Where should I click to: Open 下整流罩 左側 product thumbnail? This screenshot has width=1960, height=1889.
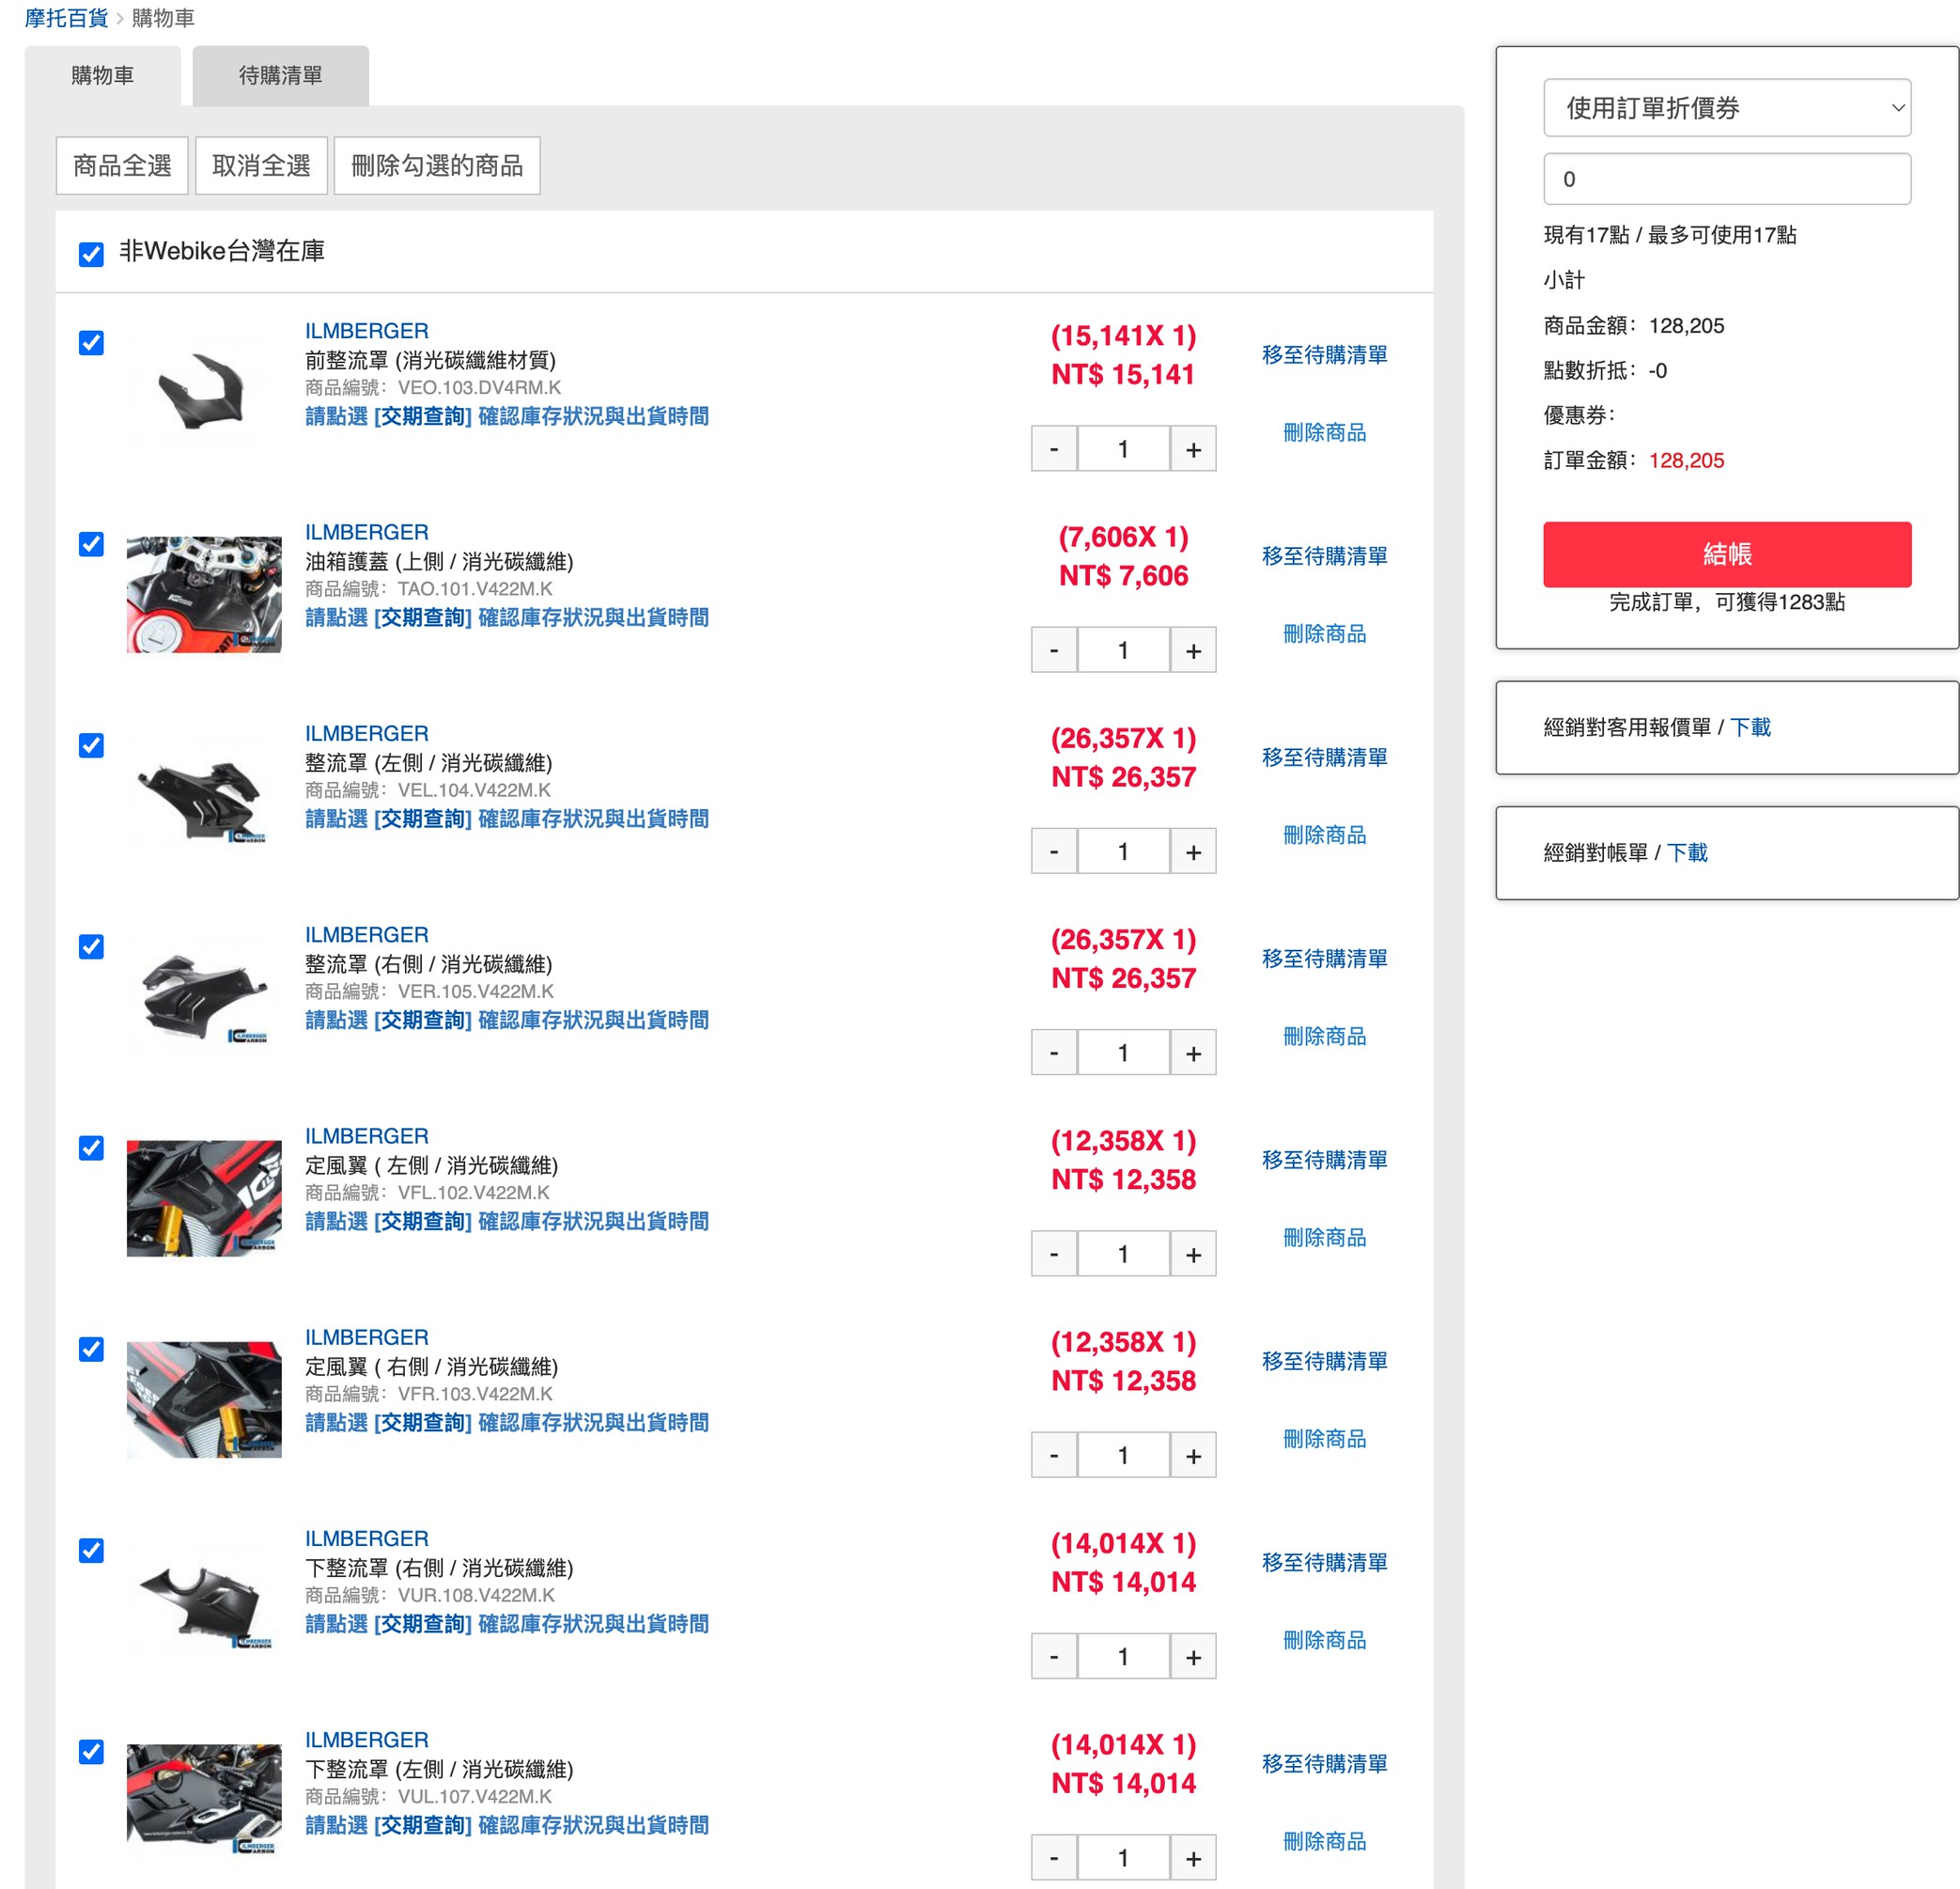pyautogui.click(x=204, y=1799)
